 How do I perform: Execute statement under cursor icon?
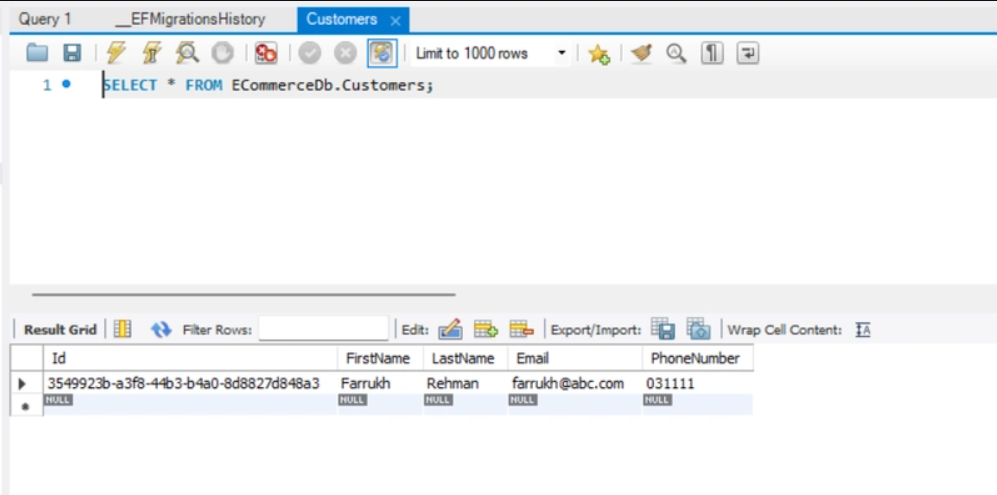pyautogui.click(x=152, y=53)
